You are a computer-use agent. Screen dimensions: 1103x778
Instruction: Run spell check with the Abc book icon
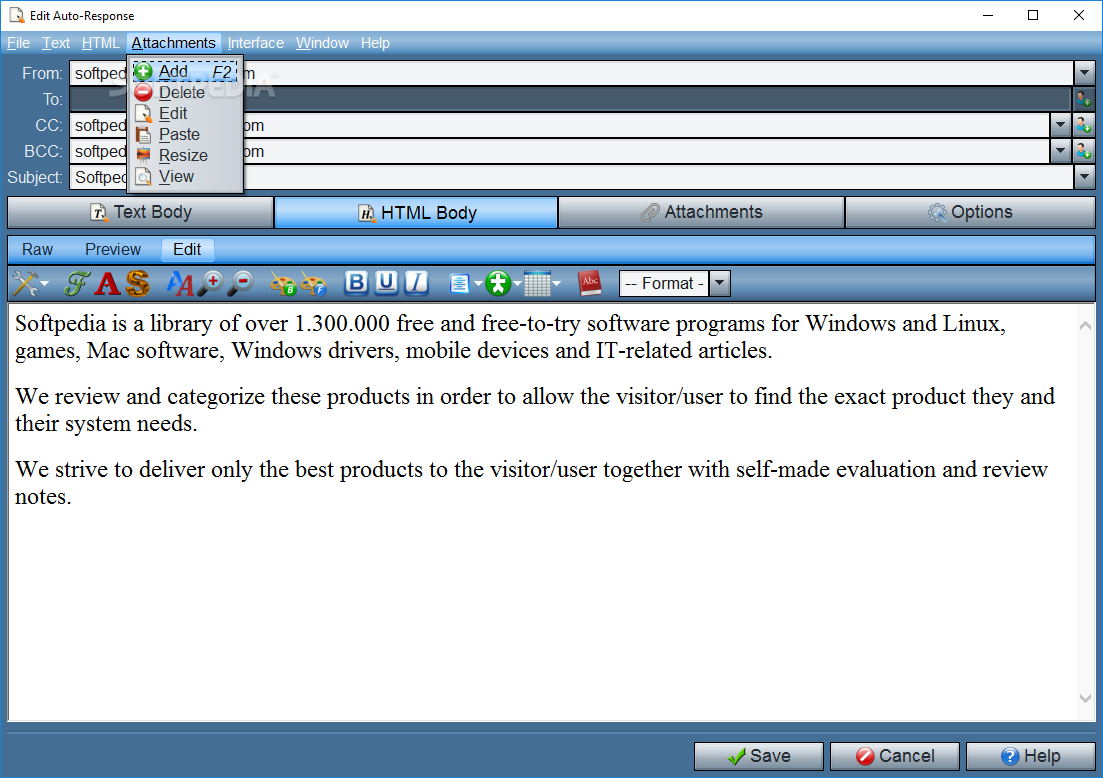[x=589, y=283]
